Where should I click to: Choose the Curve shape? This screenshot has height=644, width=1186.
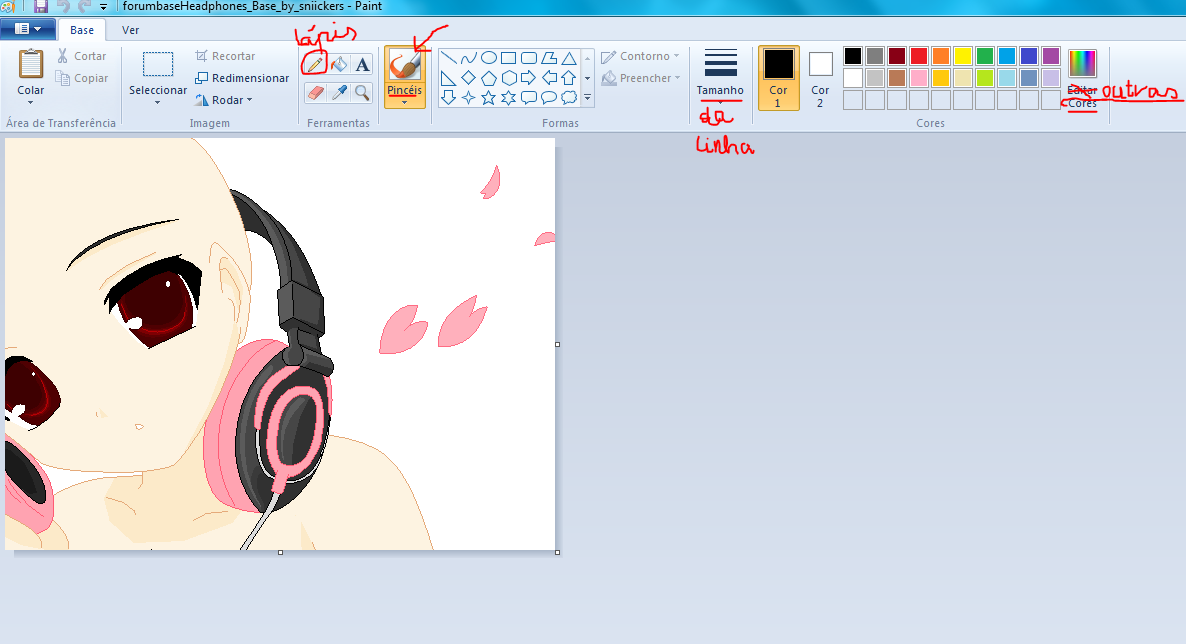click(x=469, y=58)
